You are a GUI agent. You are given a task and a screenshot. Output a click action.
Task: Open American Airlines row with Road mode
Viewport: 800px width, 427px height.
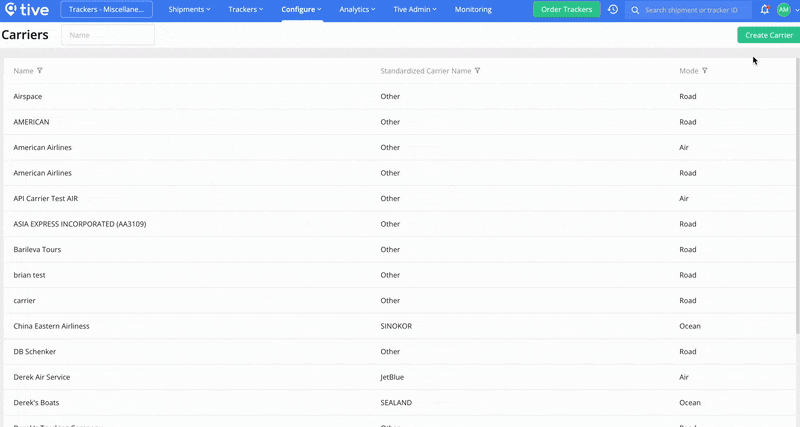pos(399,173)
